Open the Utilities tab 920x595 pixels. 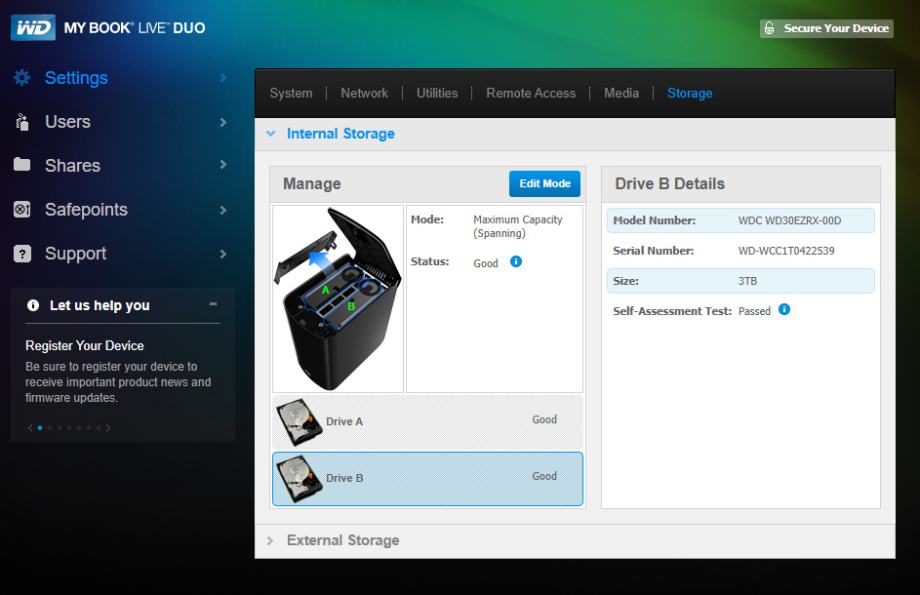coord(437,93)
